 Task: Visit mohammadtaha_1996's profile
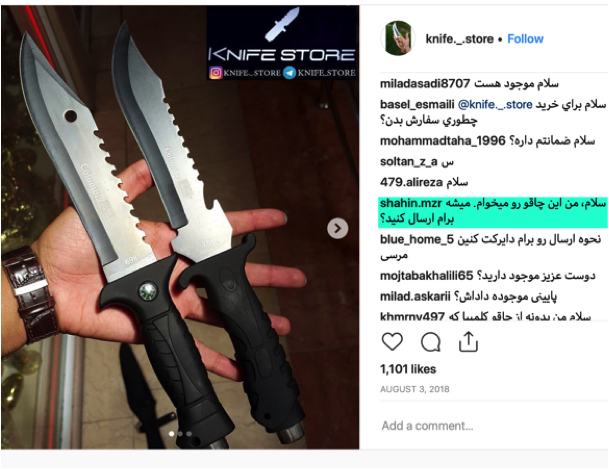(x=442, y=141)
